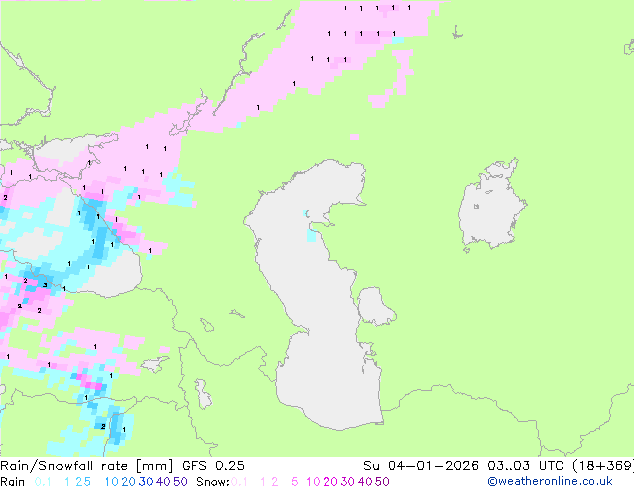
Task: Click the 'Rain' legend label
Action: point(13,482)
